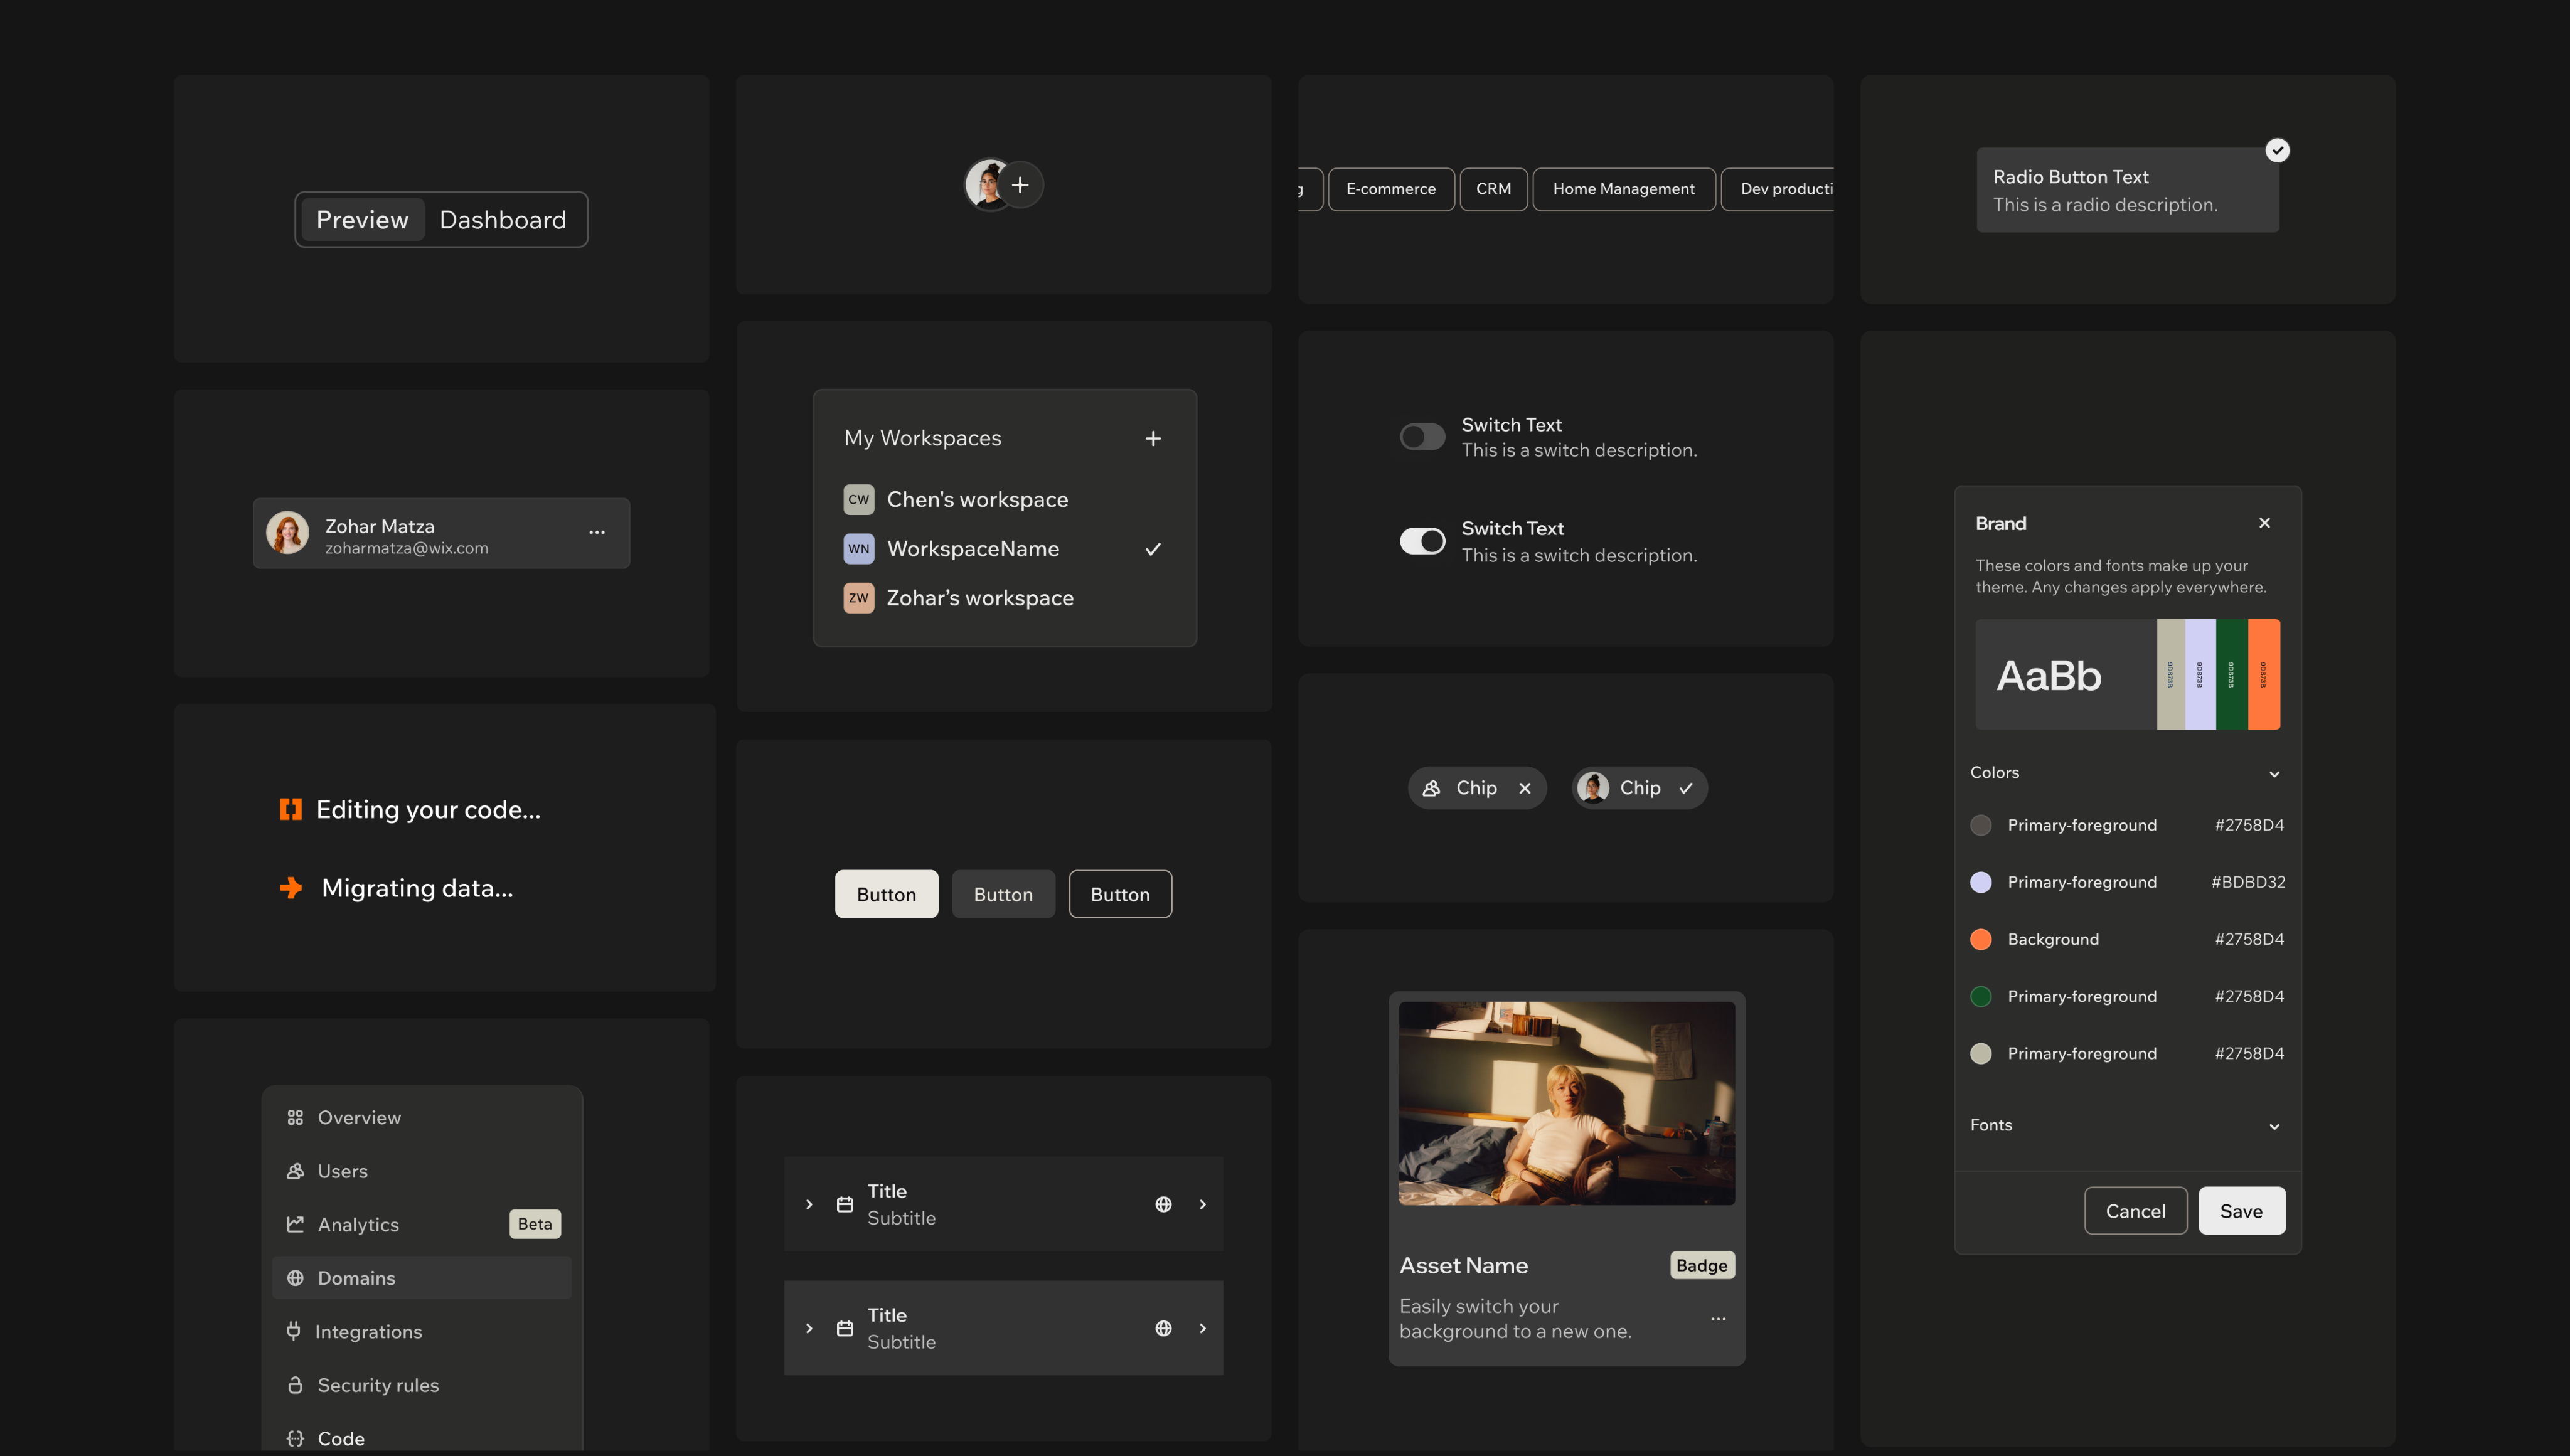Viewport: 2570px width, 1456px height.
Task: Click the Cancel button in Brand panel
Action: coord(2135,1211)
